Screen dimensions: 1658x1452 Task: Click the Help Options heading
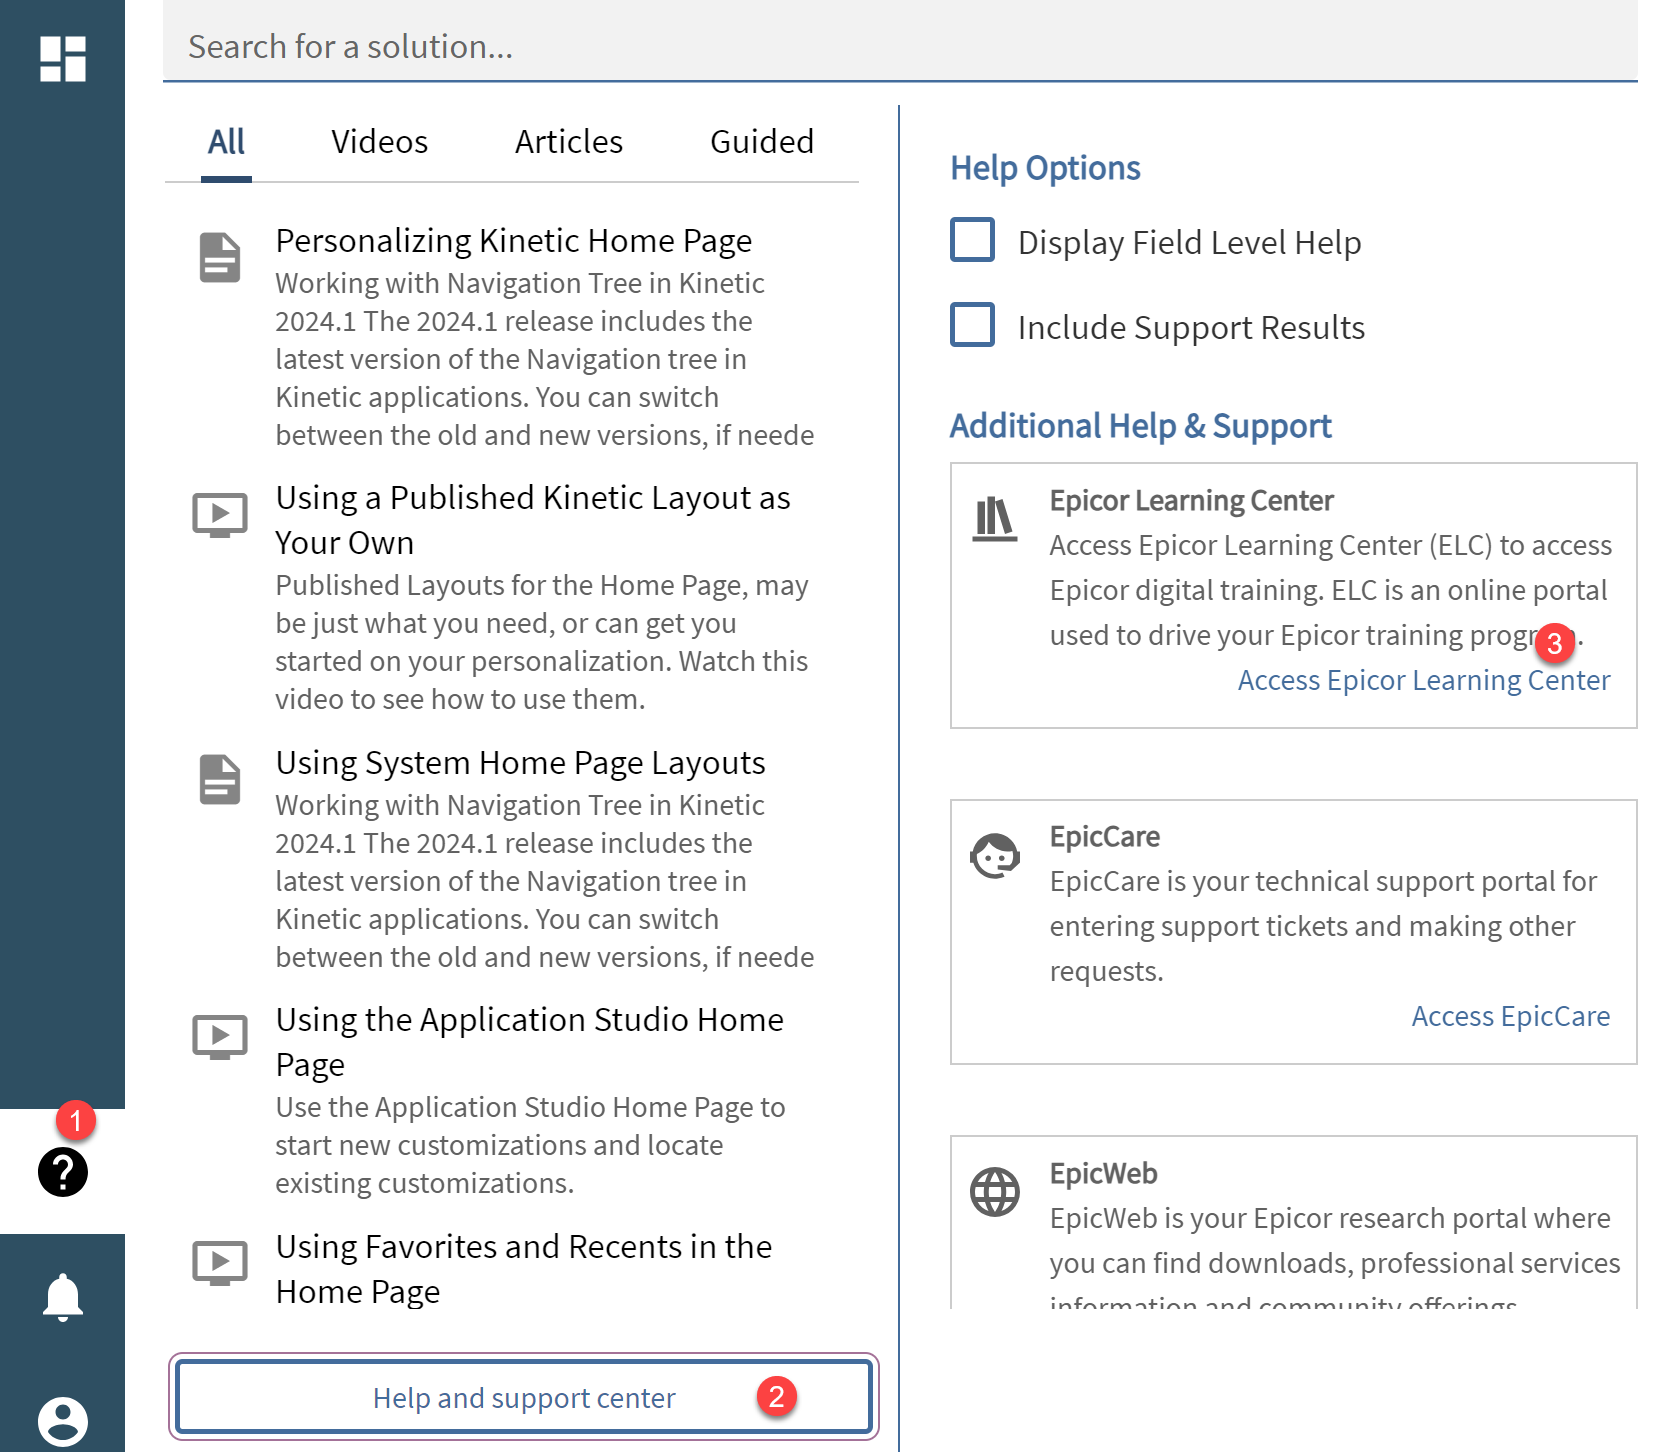1045,168
